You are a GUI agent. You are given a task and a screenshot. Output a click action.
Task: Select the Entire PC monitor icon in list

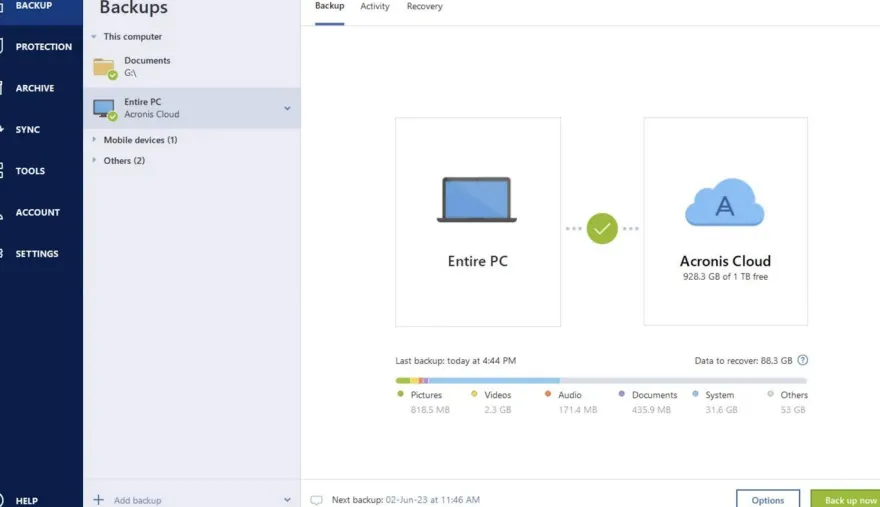[x=105, y=109]
